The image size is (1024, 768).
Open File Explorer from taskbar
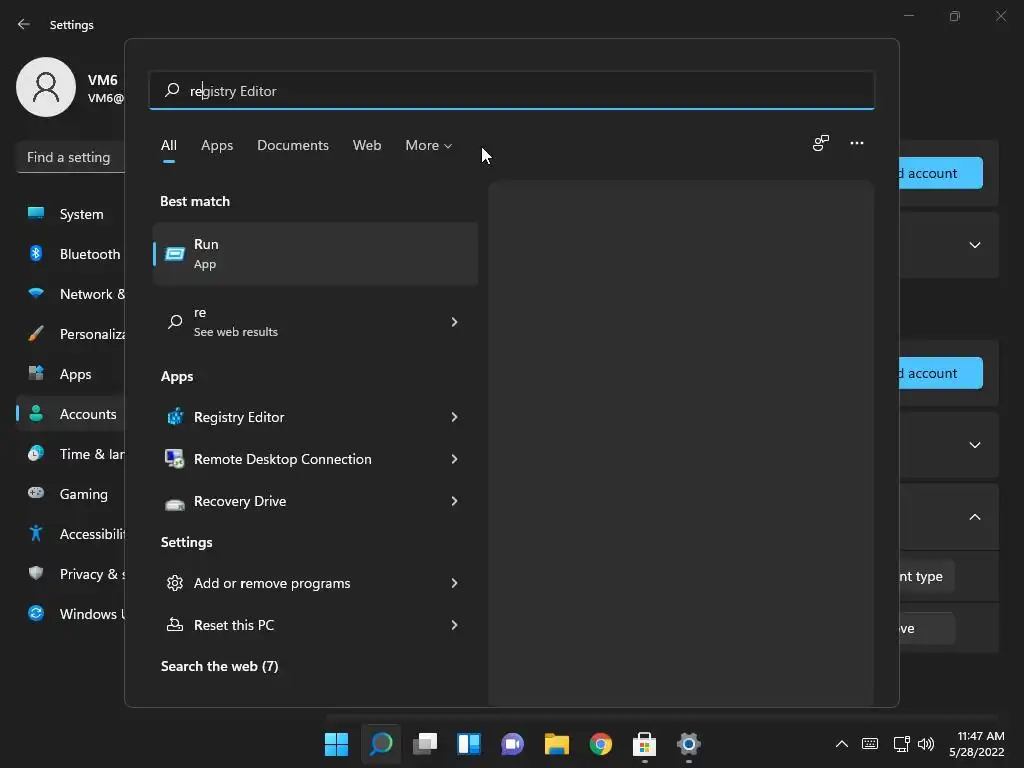click(556, 744)
